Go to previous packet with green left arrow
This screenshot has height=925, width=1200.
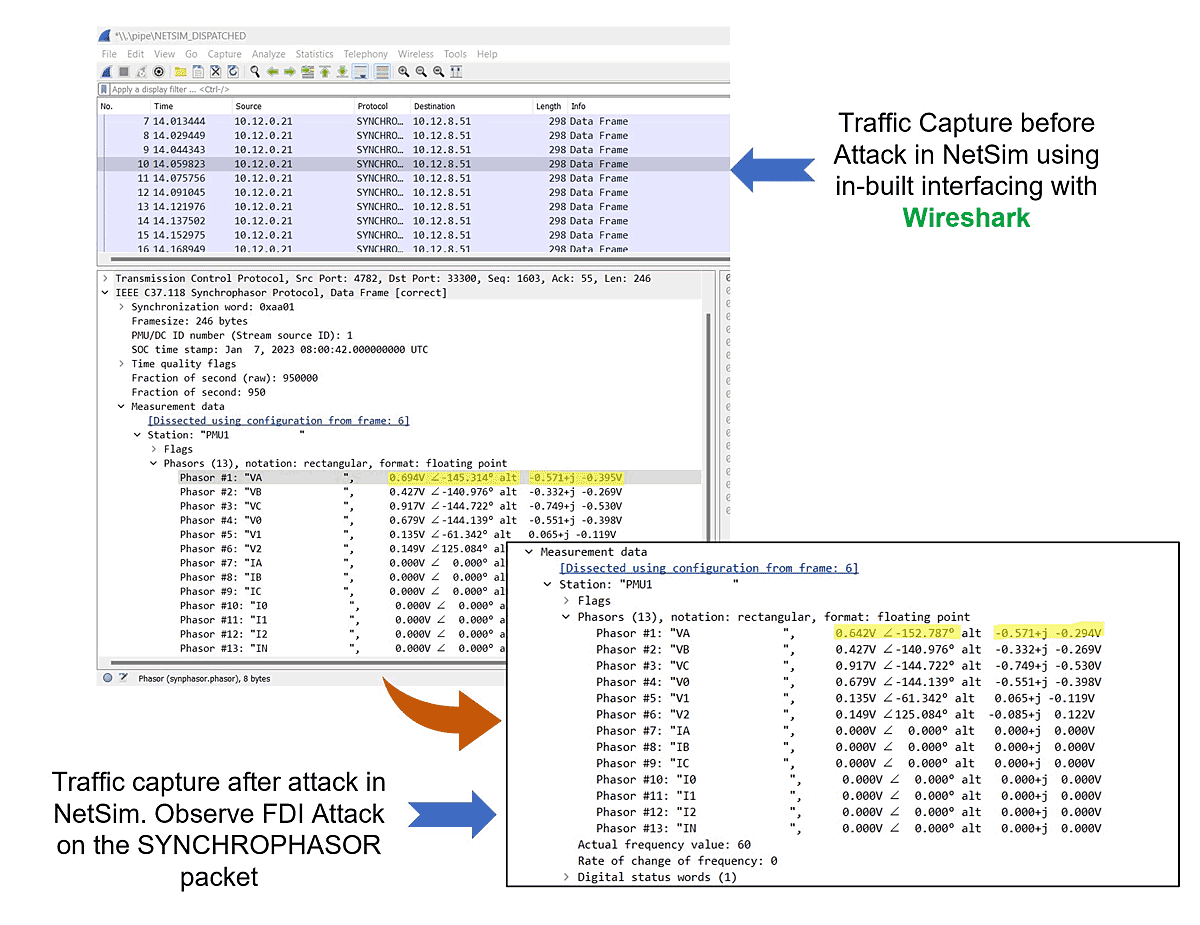(272, 72)
